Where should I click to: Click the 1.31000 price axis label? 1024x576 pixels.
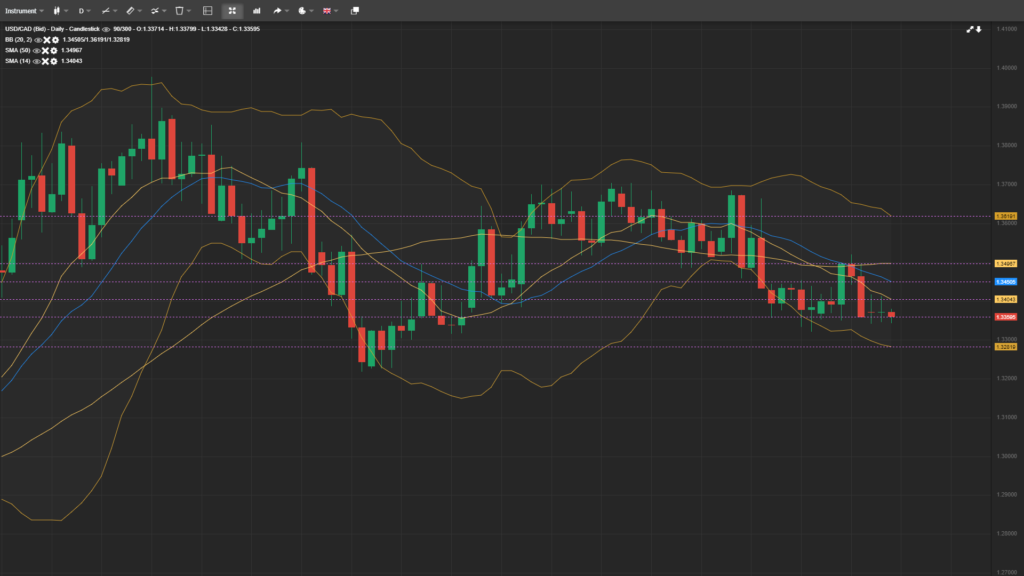coord(1006,417)
